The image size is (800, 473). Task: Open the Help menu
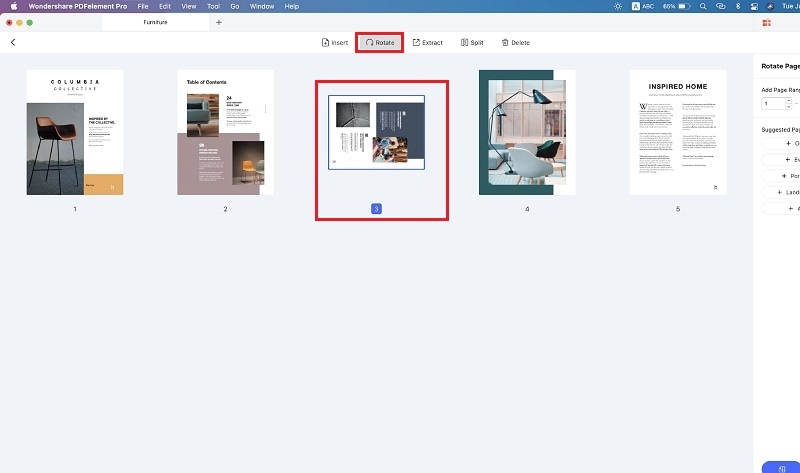tap(292, 6)
